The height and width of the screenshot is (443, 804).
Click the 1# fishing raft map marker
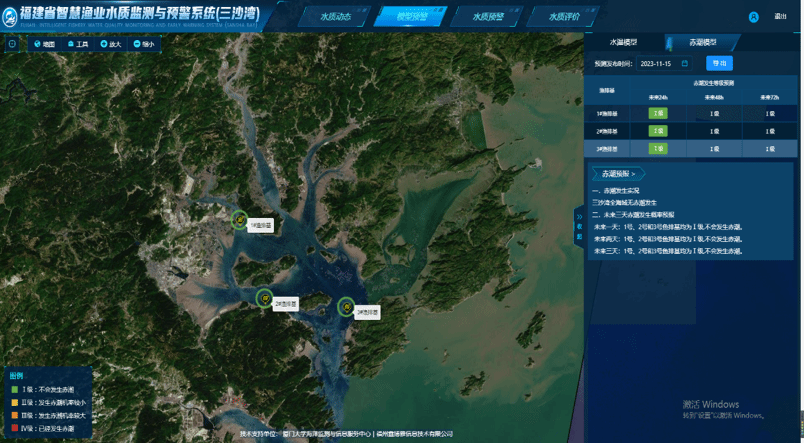pos(239,220)
